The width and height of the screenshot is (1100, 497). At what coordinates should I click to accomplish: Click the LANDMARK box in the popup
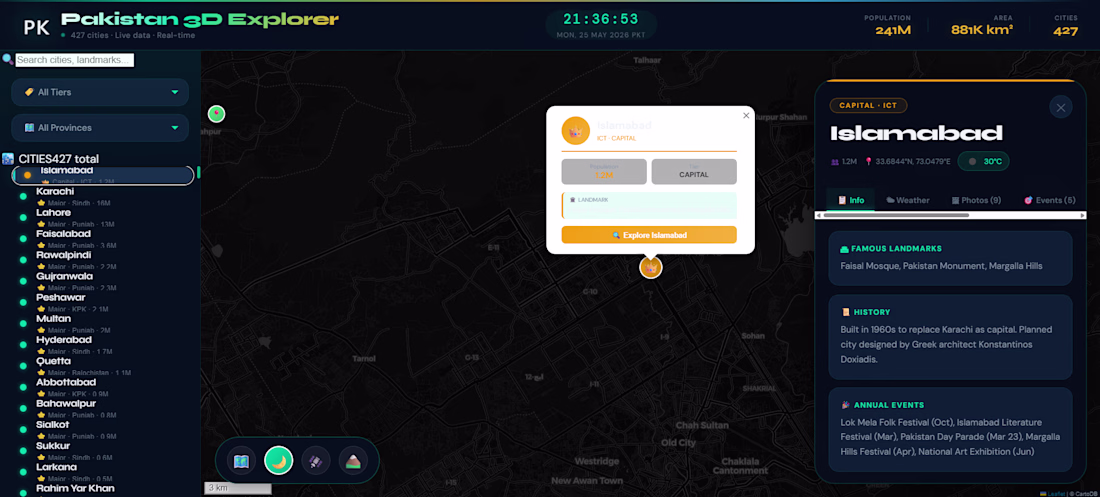[649, 206]
